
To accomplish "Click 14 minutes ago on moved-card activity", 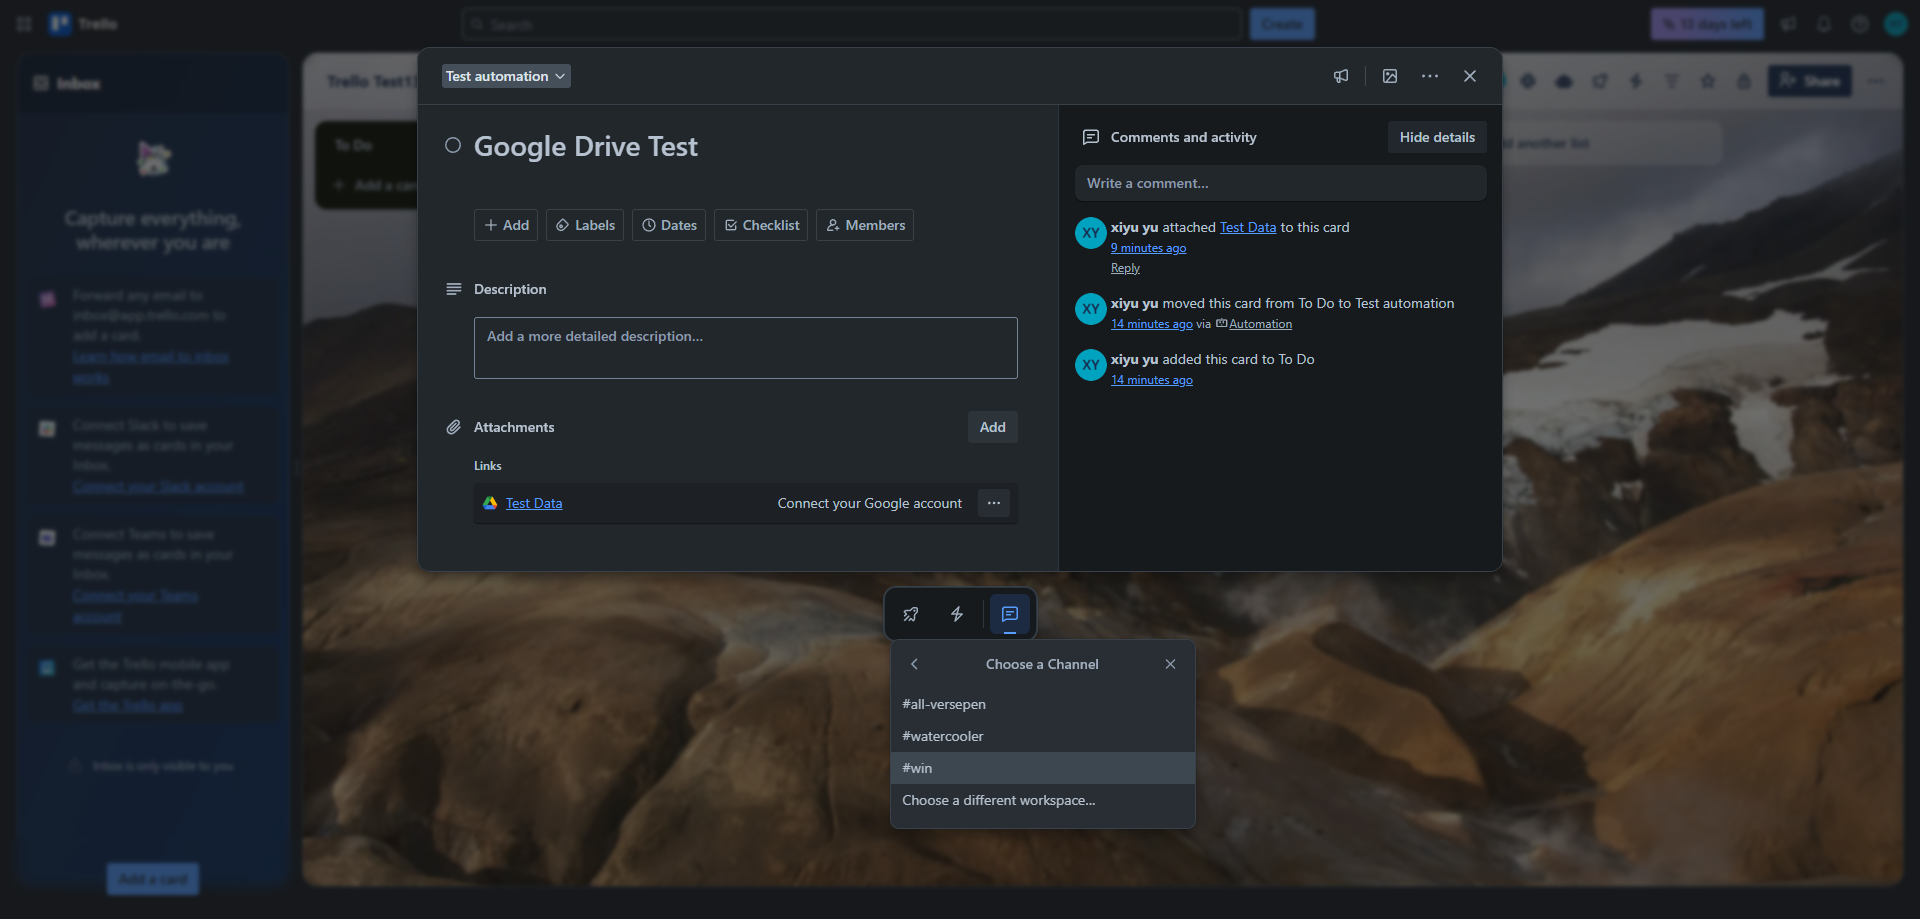I will click(1152, 324).
